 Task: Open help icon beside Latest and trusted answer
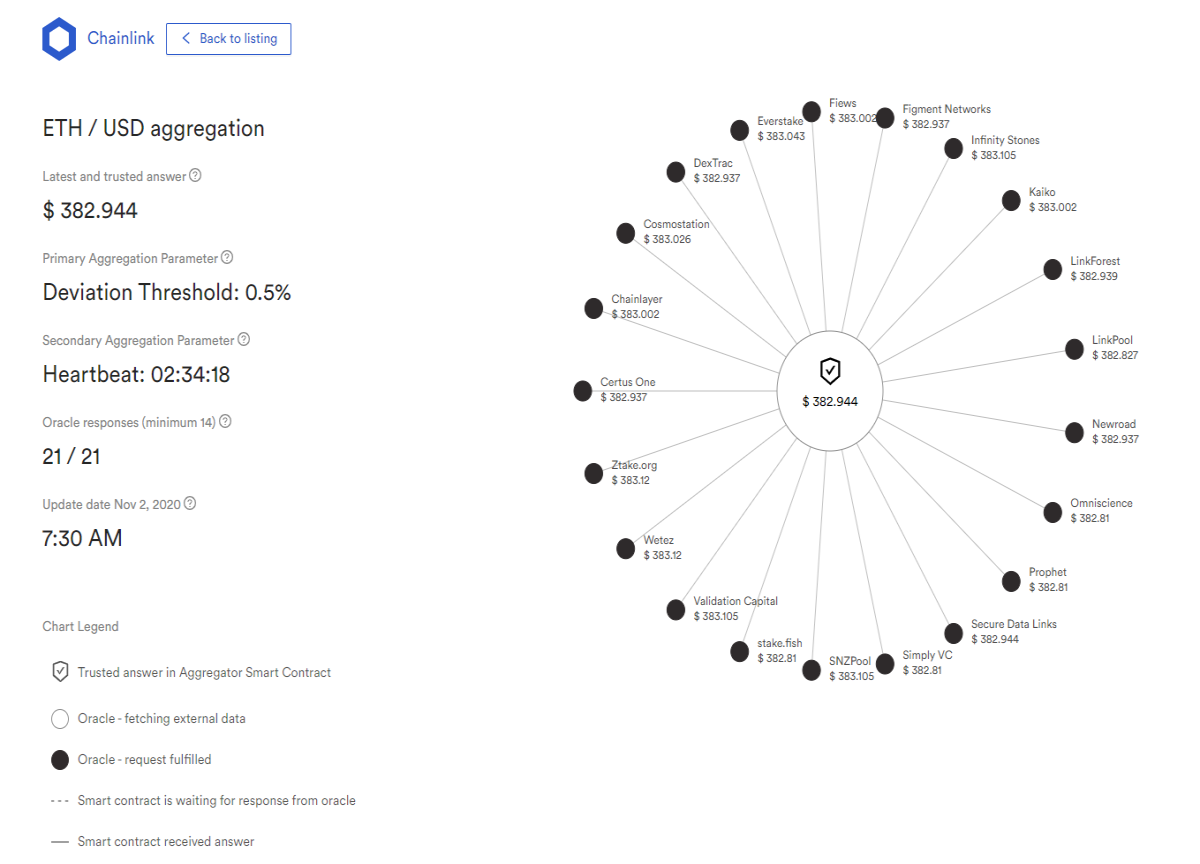[195, 175]
